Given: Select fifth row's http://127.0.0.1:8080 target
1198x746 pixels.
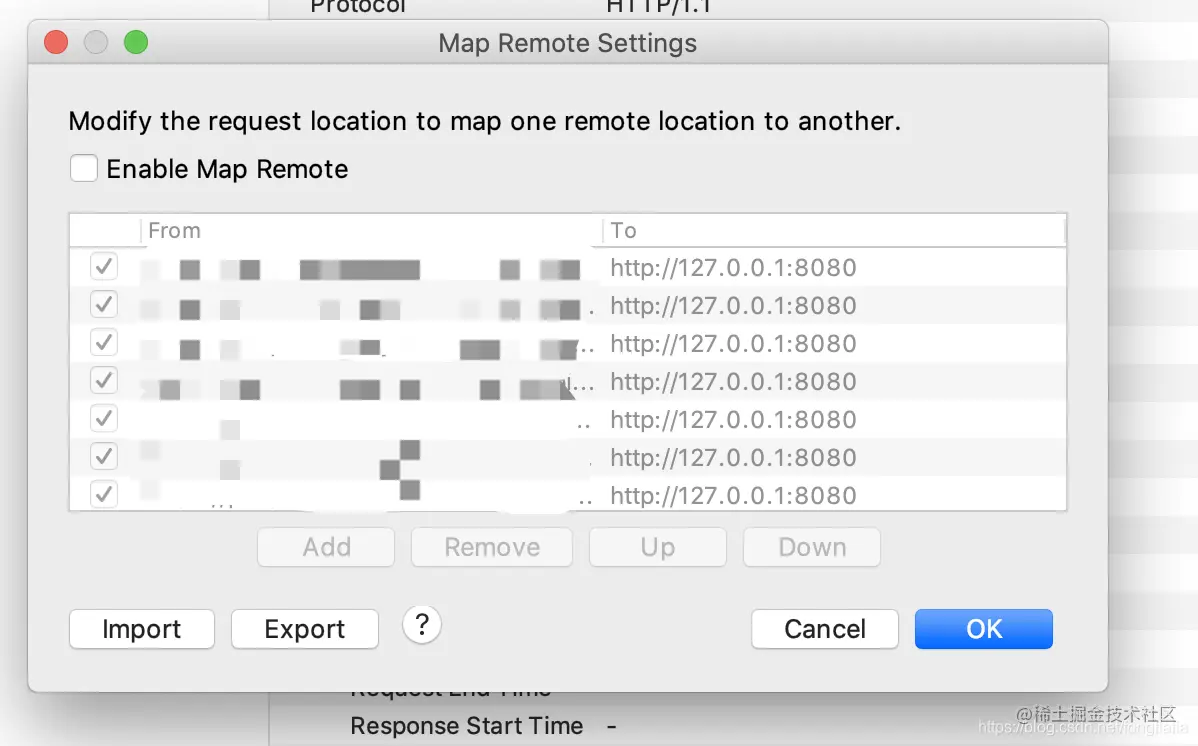Looking at the screenshot, I should (733, 420).
